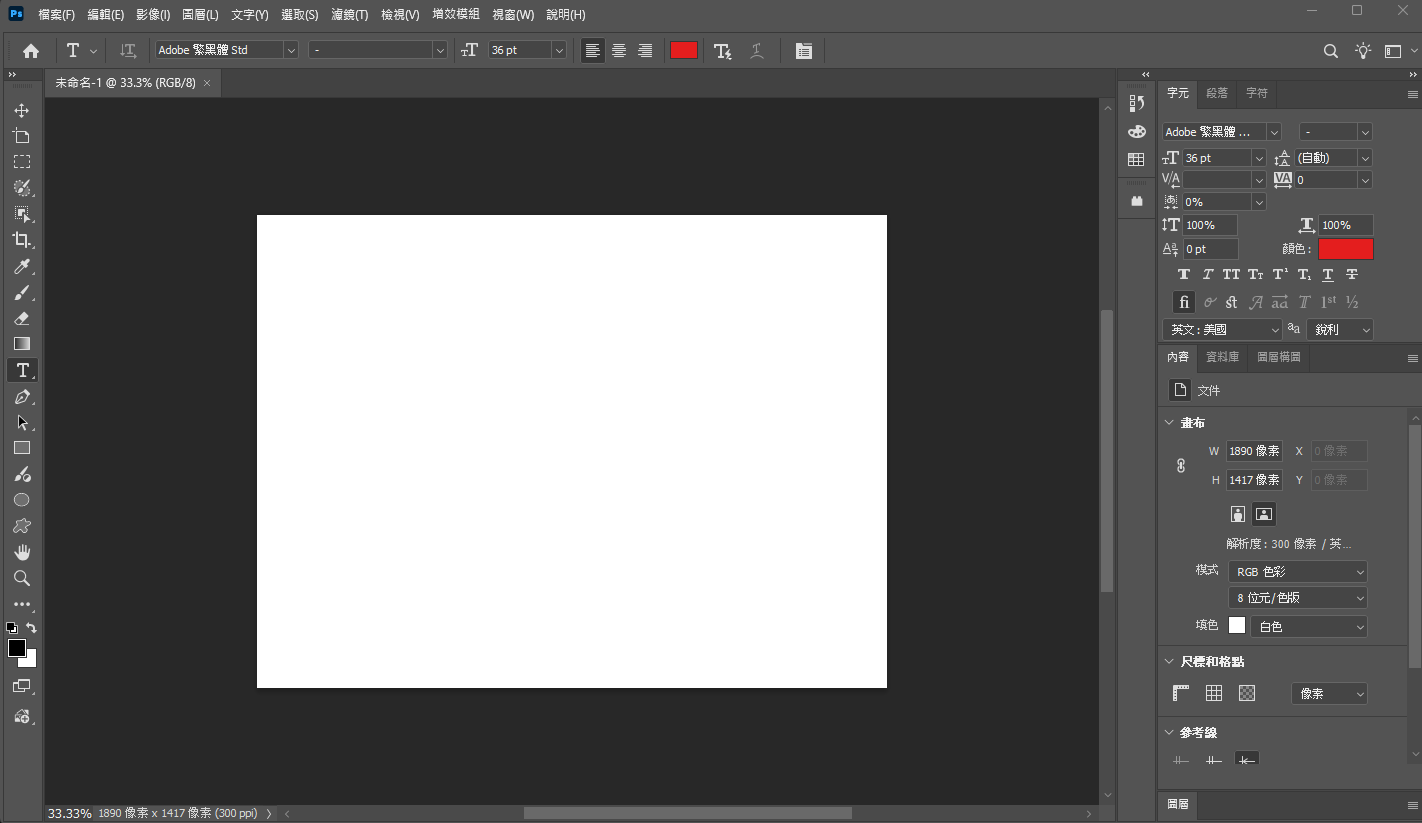The image size is (1422, 823).
Task: Select the Move tool
Action: coord(22,110)
